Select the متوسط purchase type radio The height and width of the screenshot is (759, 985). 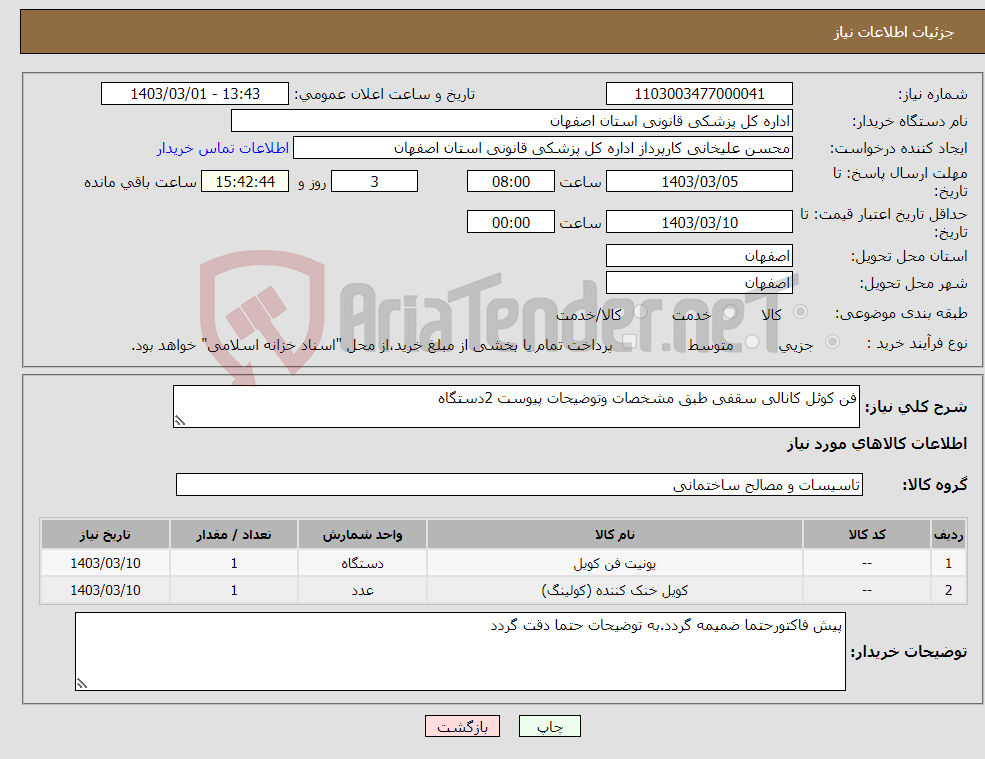752,342
